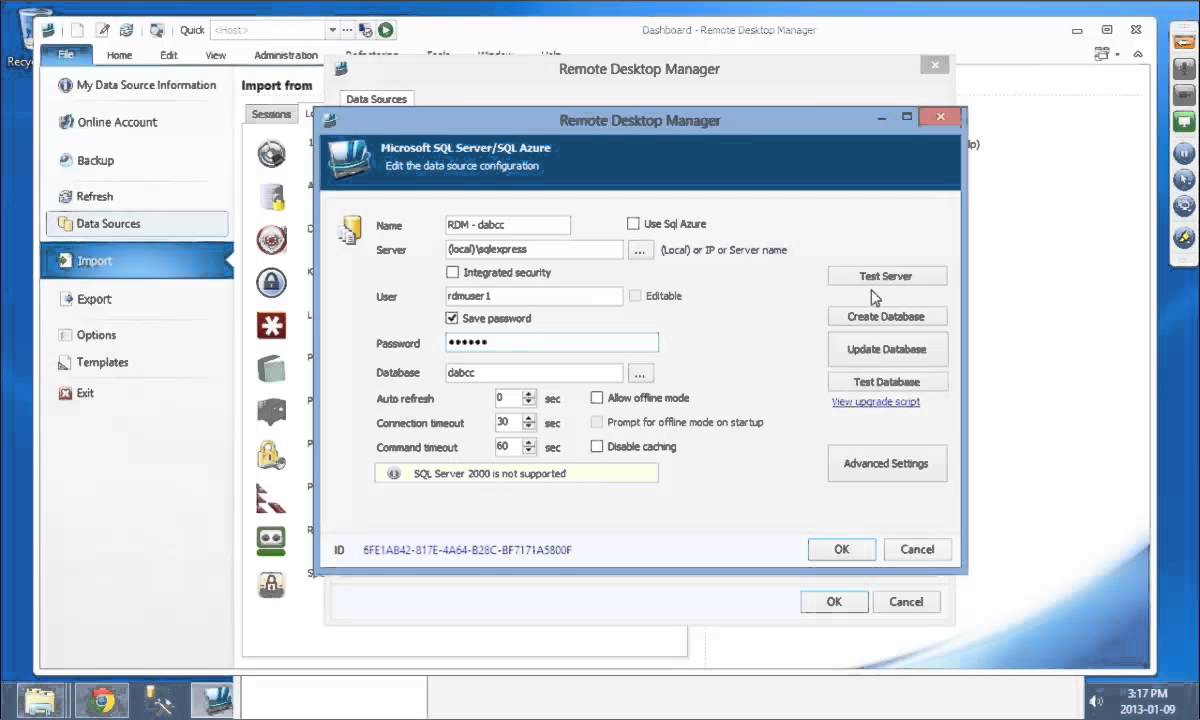The width and height of the screenshot is (1200, 720).
Task: Click the Test Server button
Action: 886,276
